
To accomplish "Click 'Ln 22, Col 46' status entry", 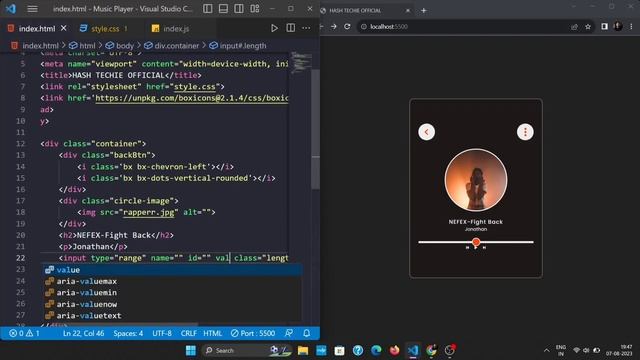I will [x=83, y=333].
